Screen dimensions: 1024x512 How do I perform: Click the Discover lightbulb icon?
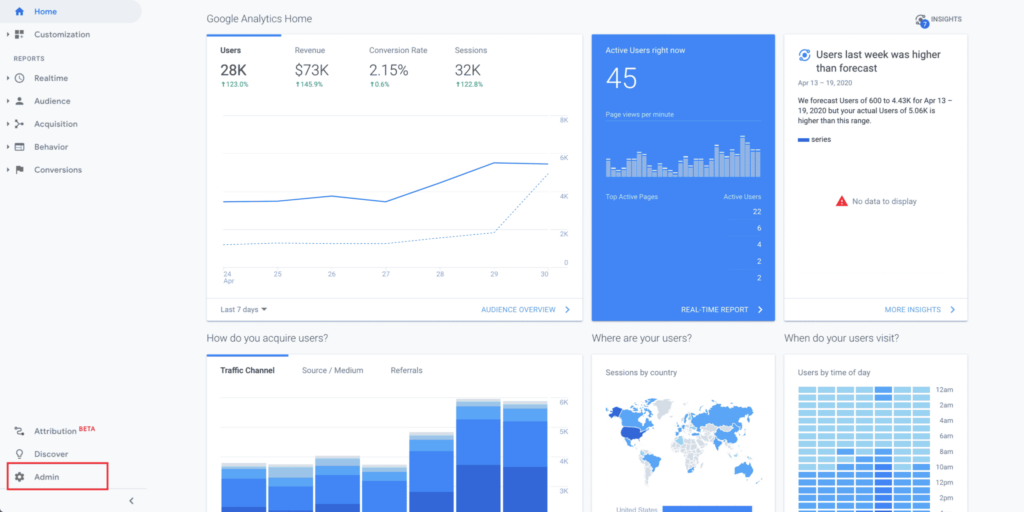click(19, 454)
